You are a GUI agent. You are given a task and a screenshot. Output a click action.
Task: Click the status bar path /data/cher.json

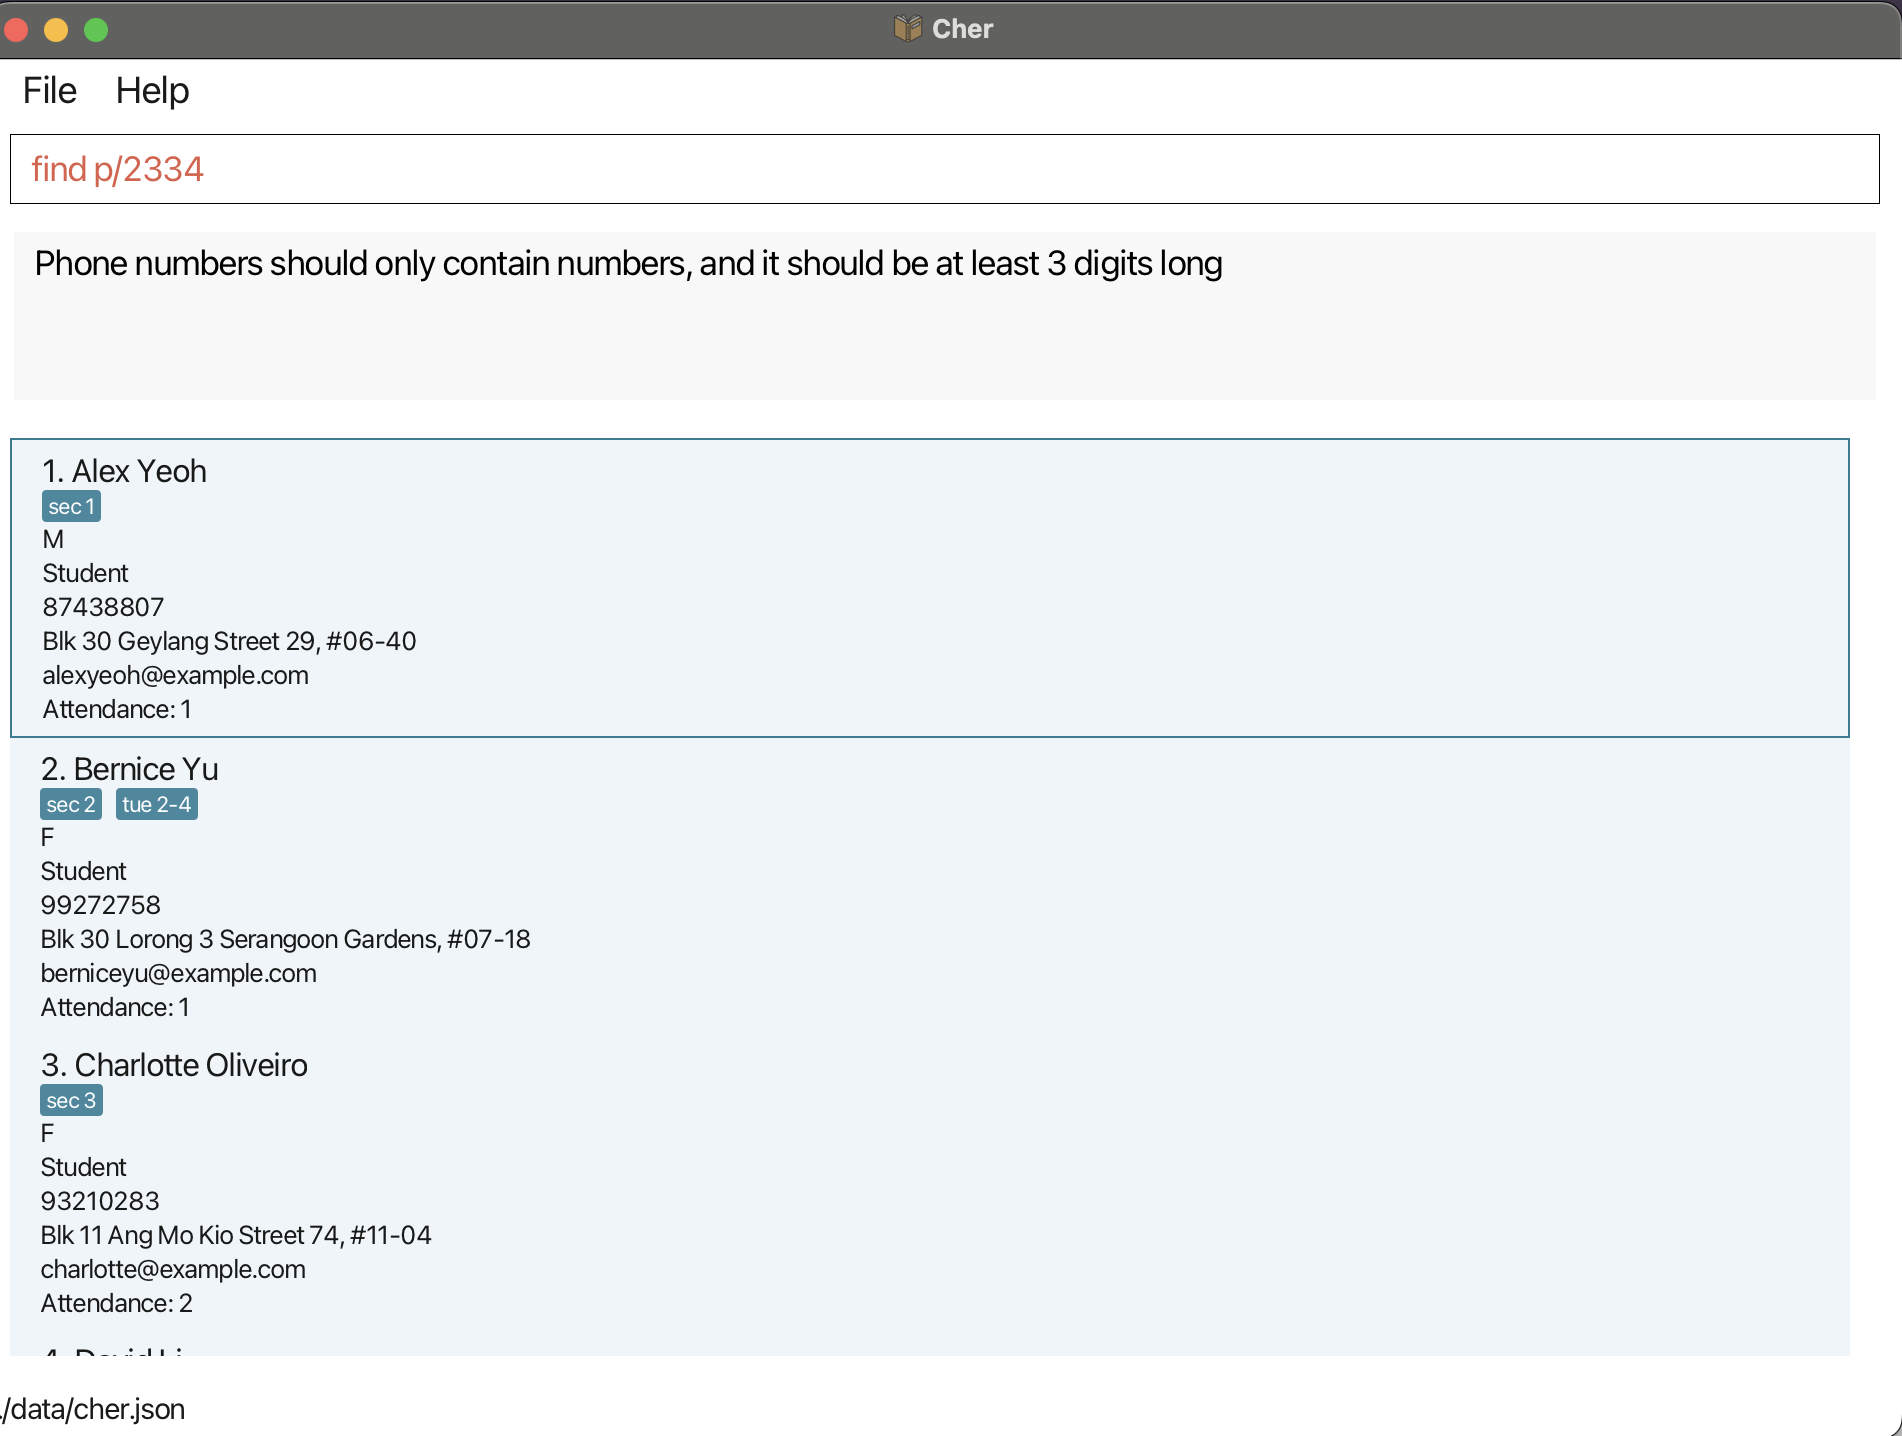coord(93,1409)
